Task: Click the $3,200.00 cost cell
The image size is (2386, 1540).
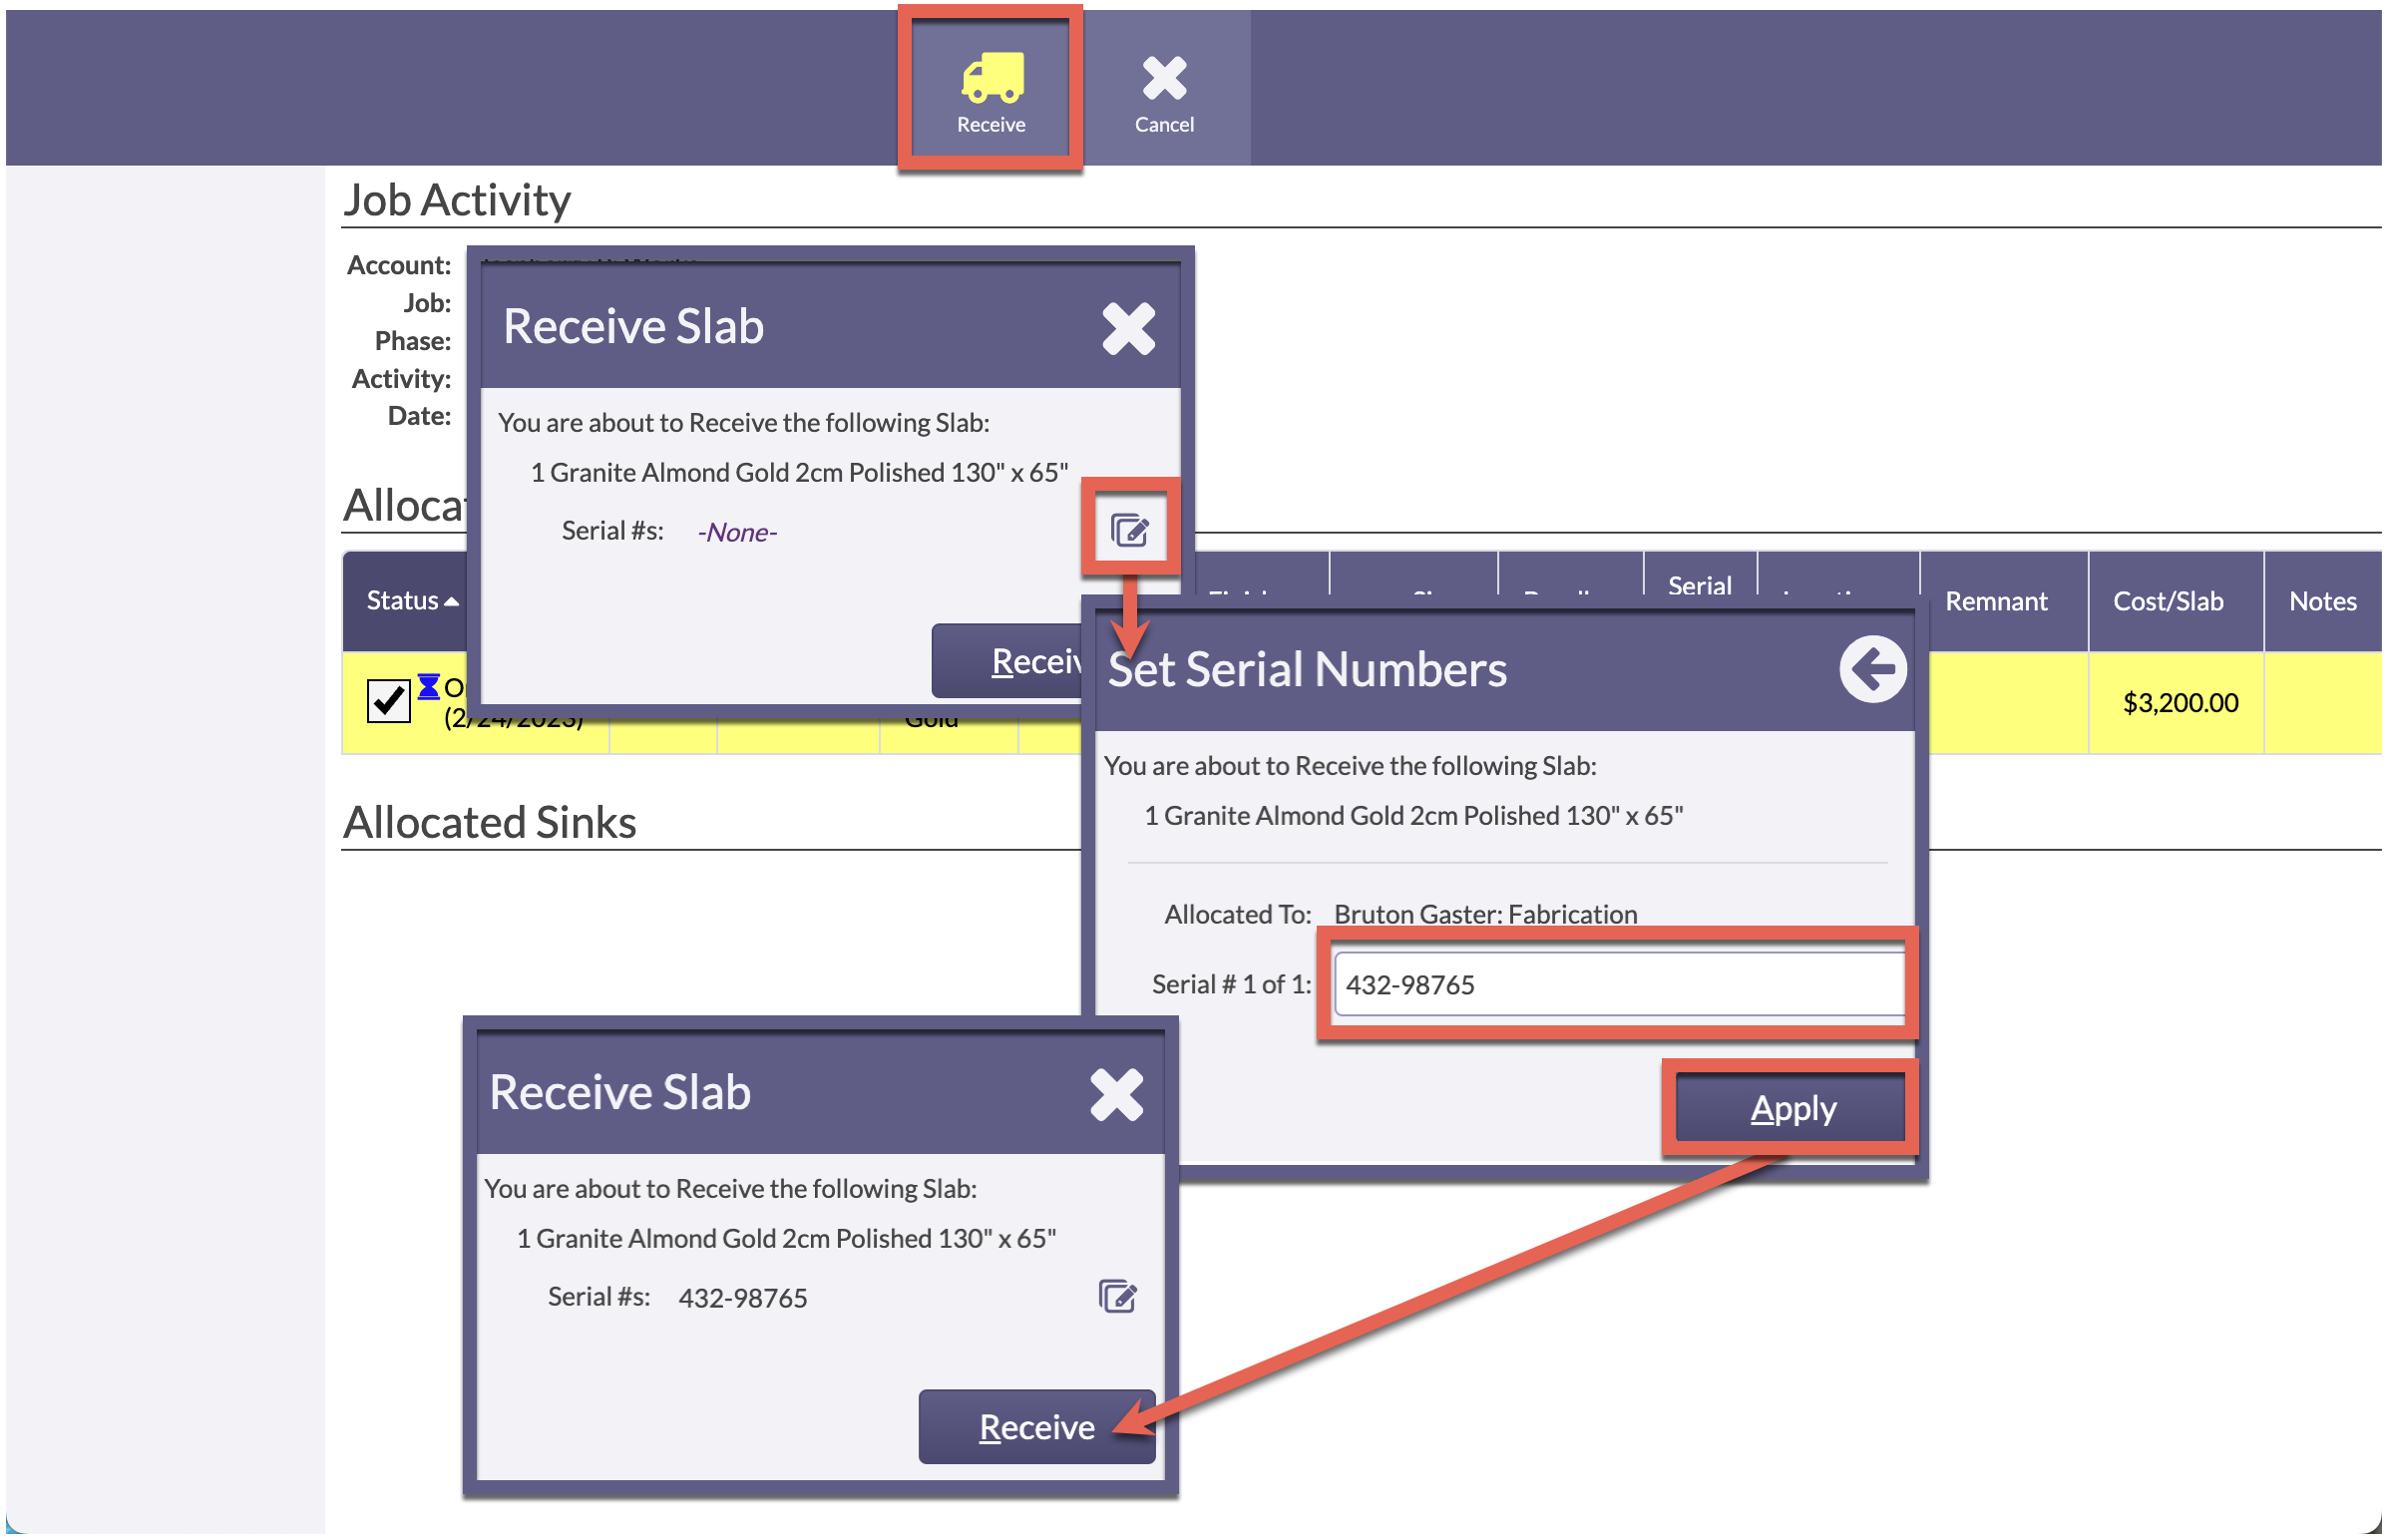Action: click(x=2180, y=703)
